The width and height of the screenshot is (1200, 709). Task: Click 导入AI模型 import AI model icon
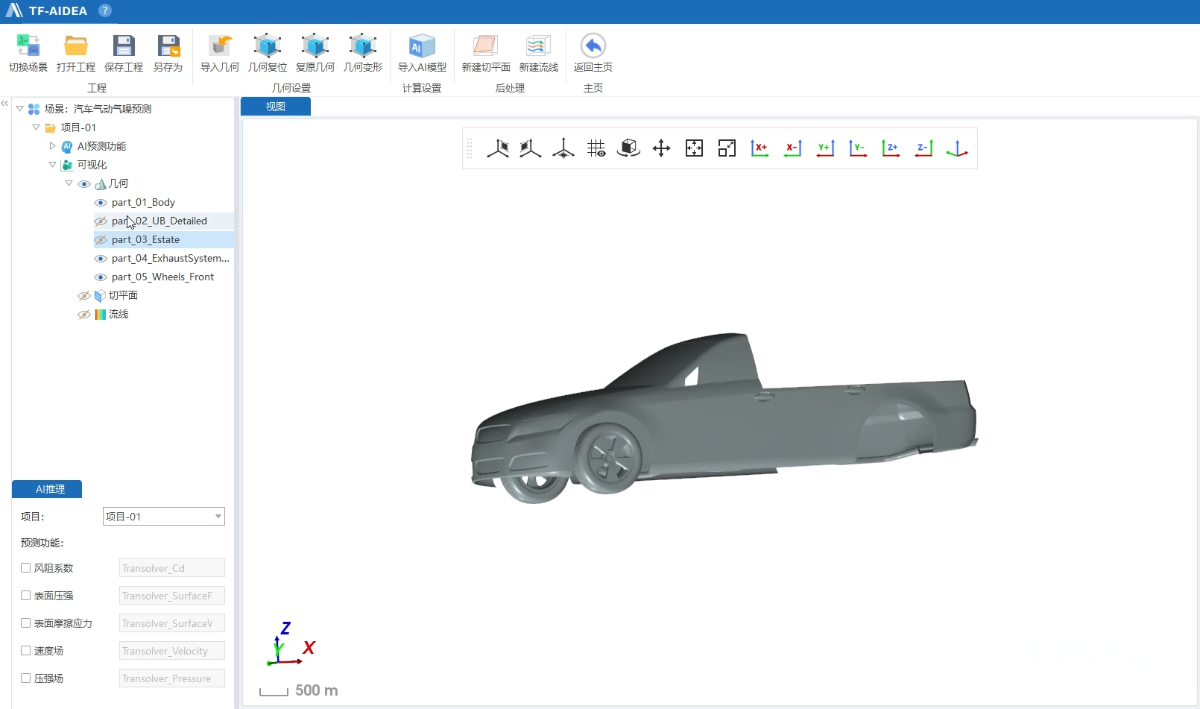(x=422, y=46)
